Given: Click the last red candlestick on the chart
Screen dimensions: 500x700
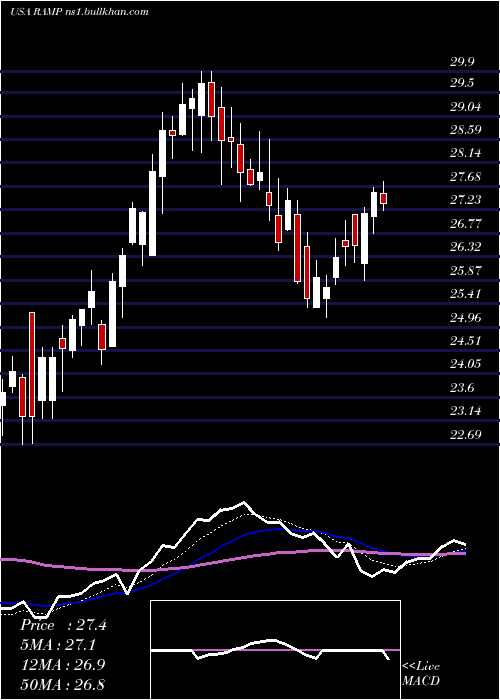Looking at the screenshot, I should pos(383,198).
